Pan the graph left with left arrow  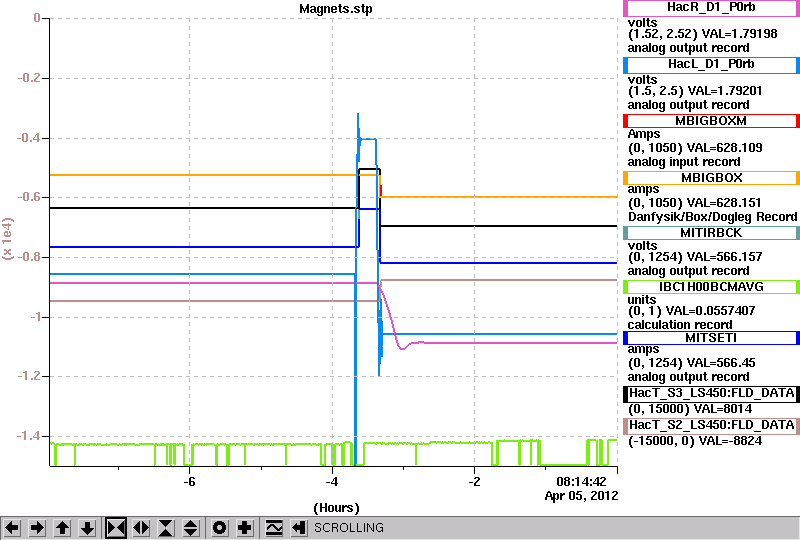pyautogui.click(x=12, y=528)
